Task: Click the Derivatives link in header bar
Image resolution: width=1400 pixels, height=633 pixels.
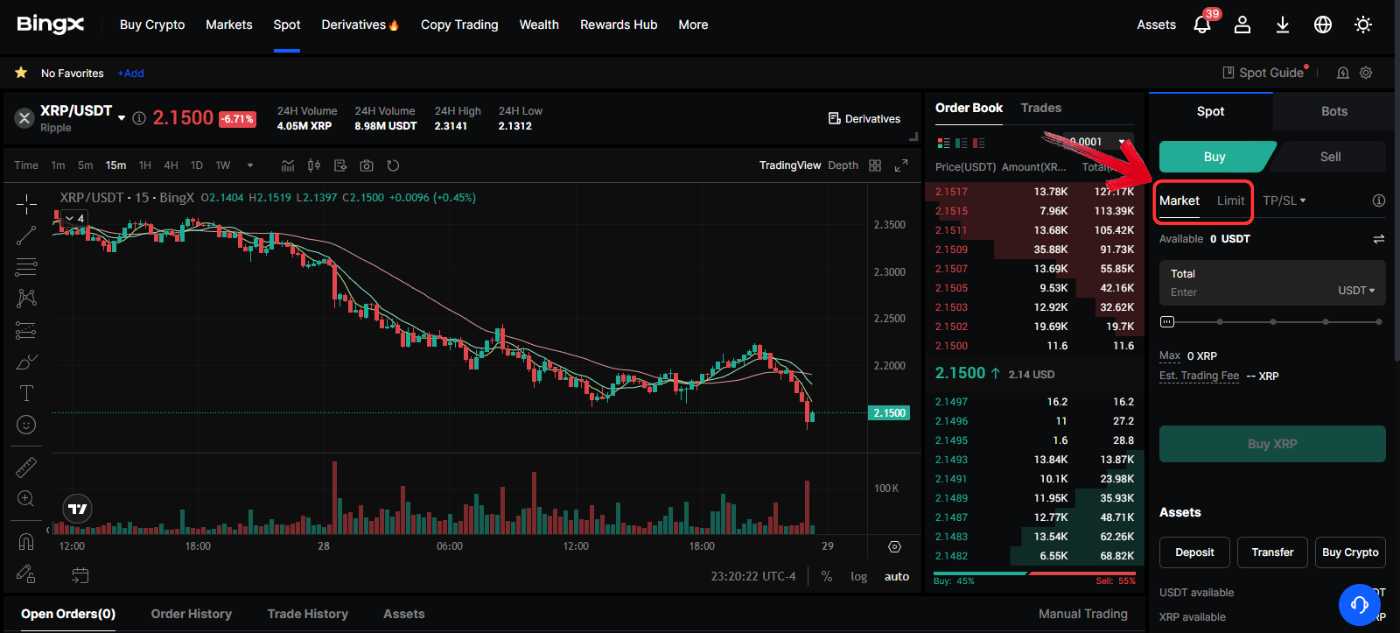Action: tap(864, 118)
